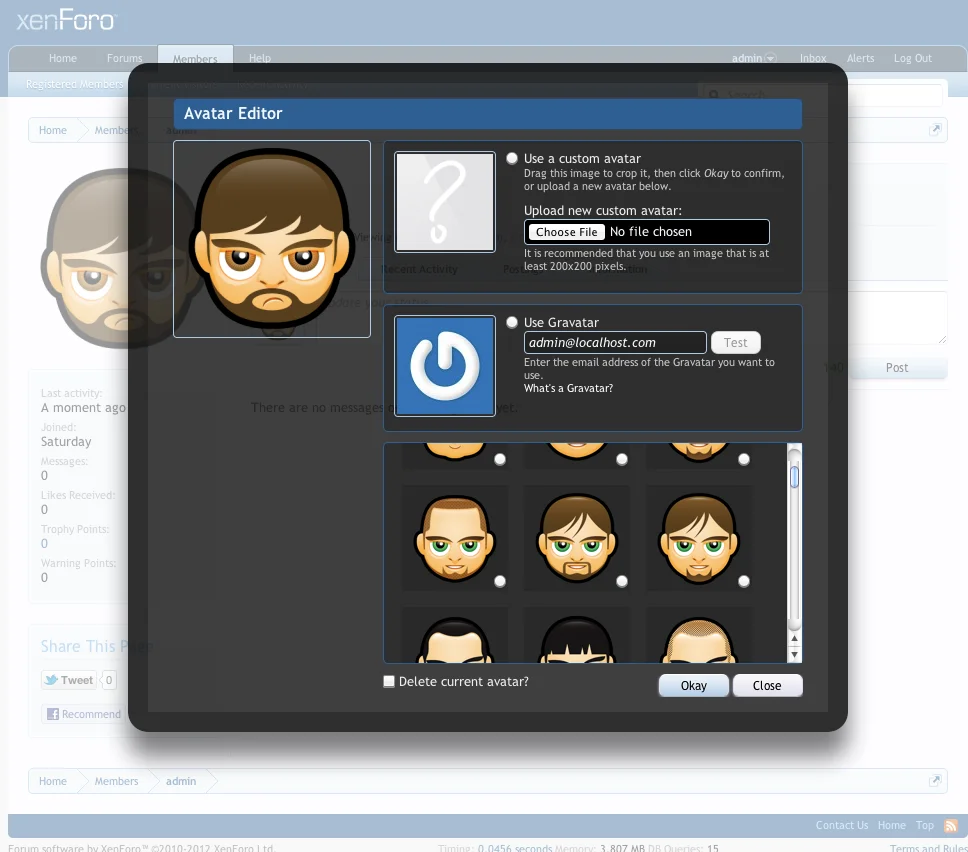Choose the middle-row right avatar with chin beard
The image size is (968, 852).
click(x=699, y=538)
